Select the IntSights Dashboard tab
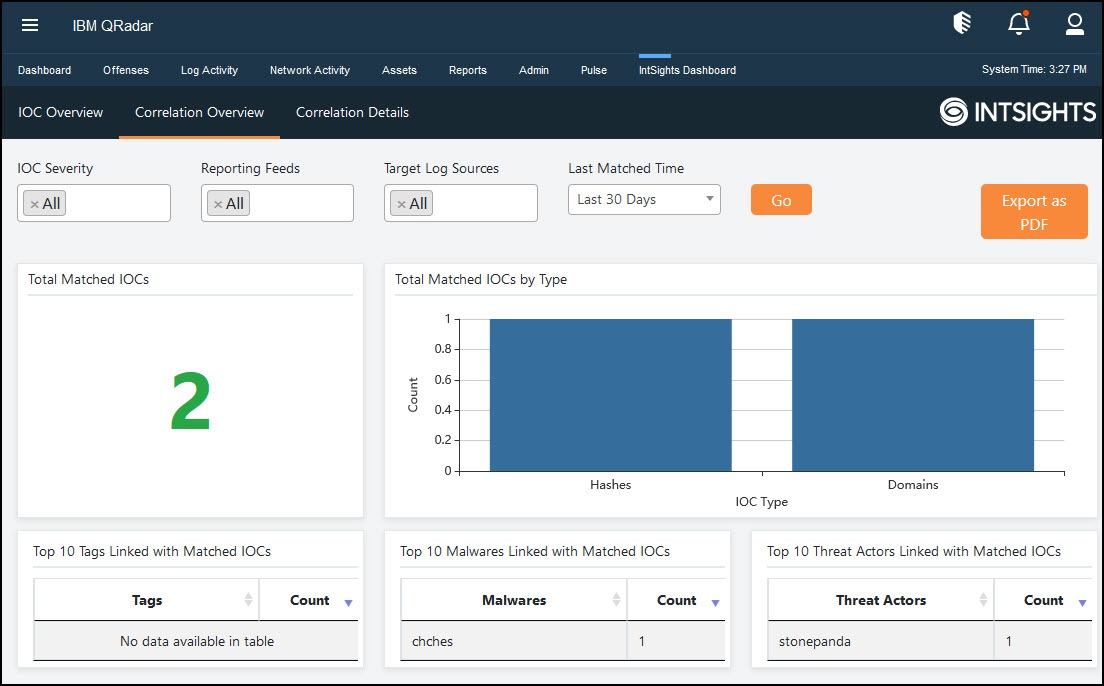Image resolution: width=1104 pixels, height=686 pixels. tap(687, 70)
